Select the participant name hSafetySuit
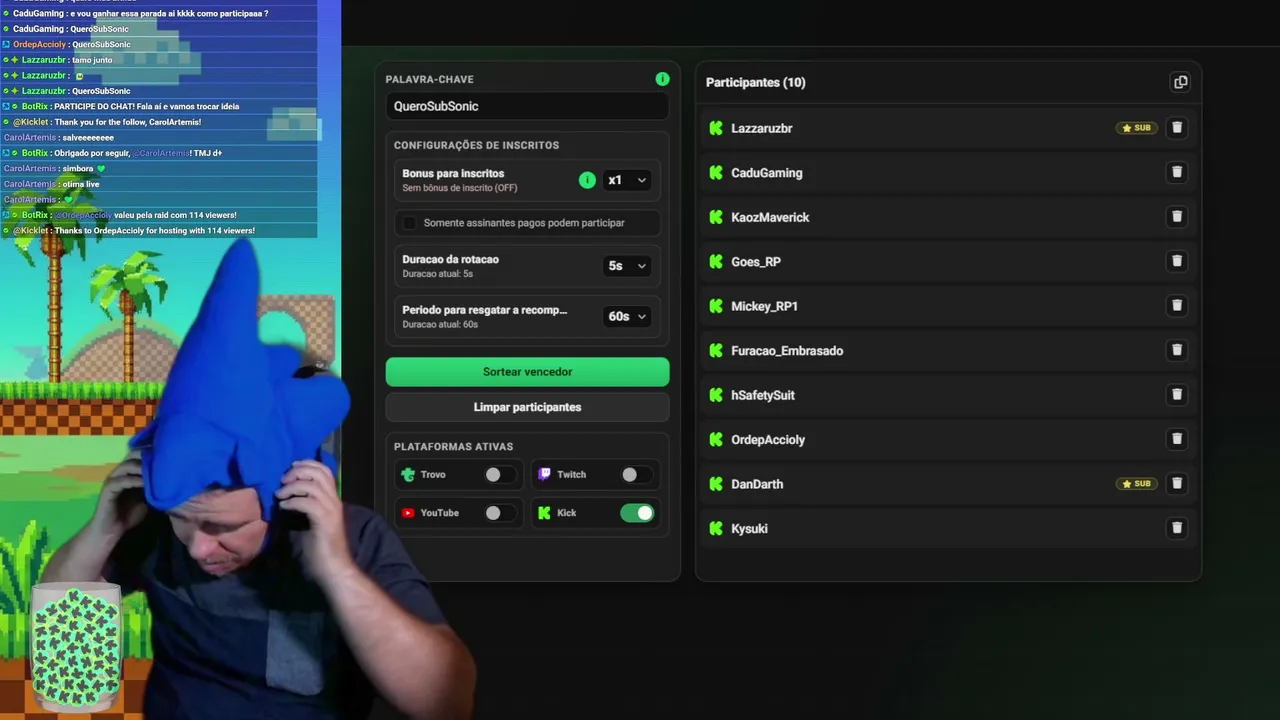The height and width of the screenshot is (720, 1280). coord(763,395)
